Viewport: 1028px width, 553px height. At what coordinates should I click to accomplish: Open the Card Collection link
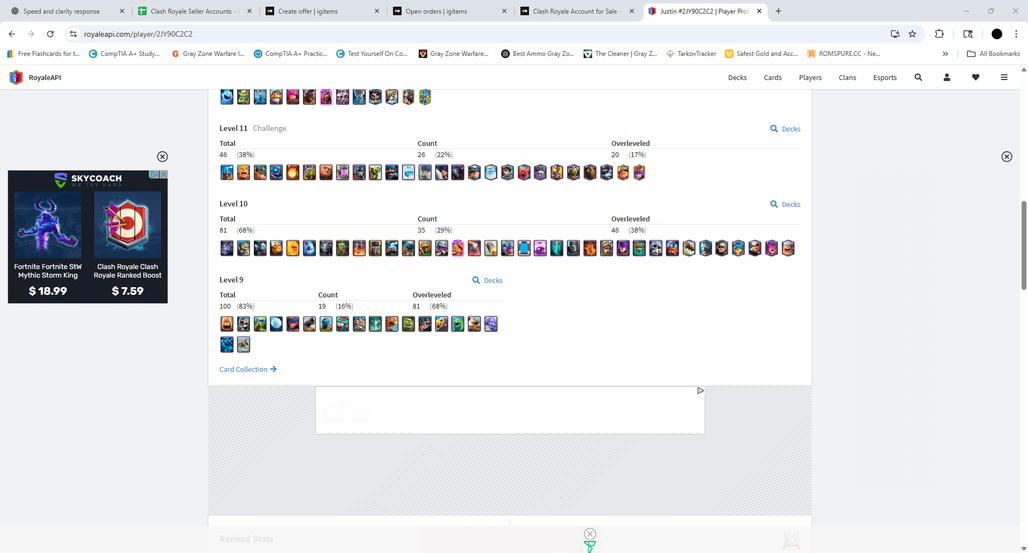point(248,369)
